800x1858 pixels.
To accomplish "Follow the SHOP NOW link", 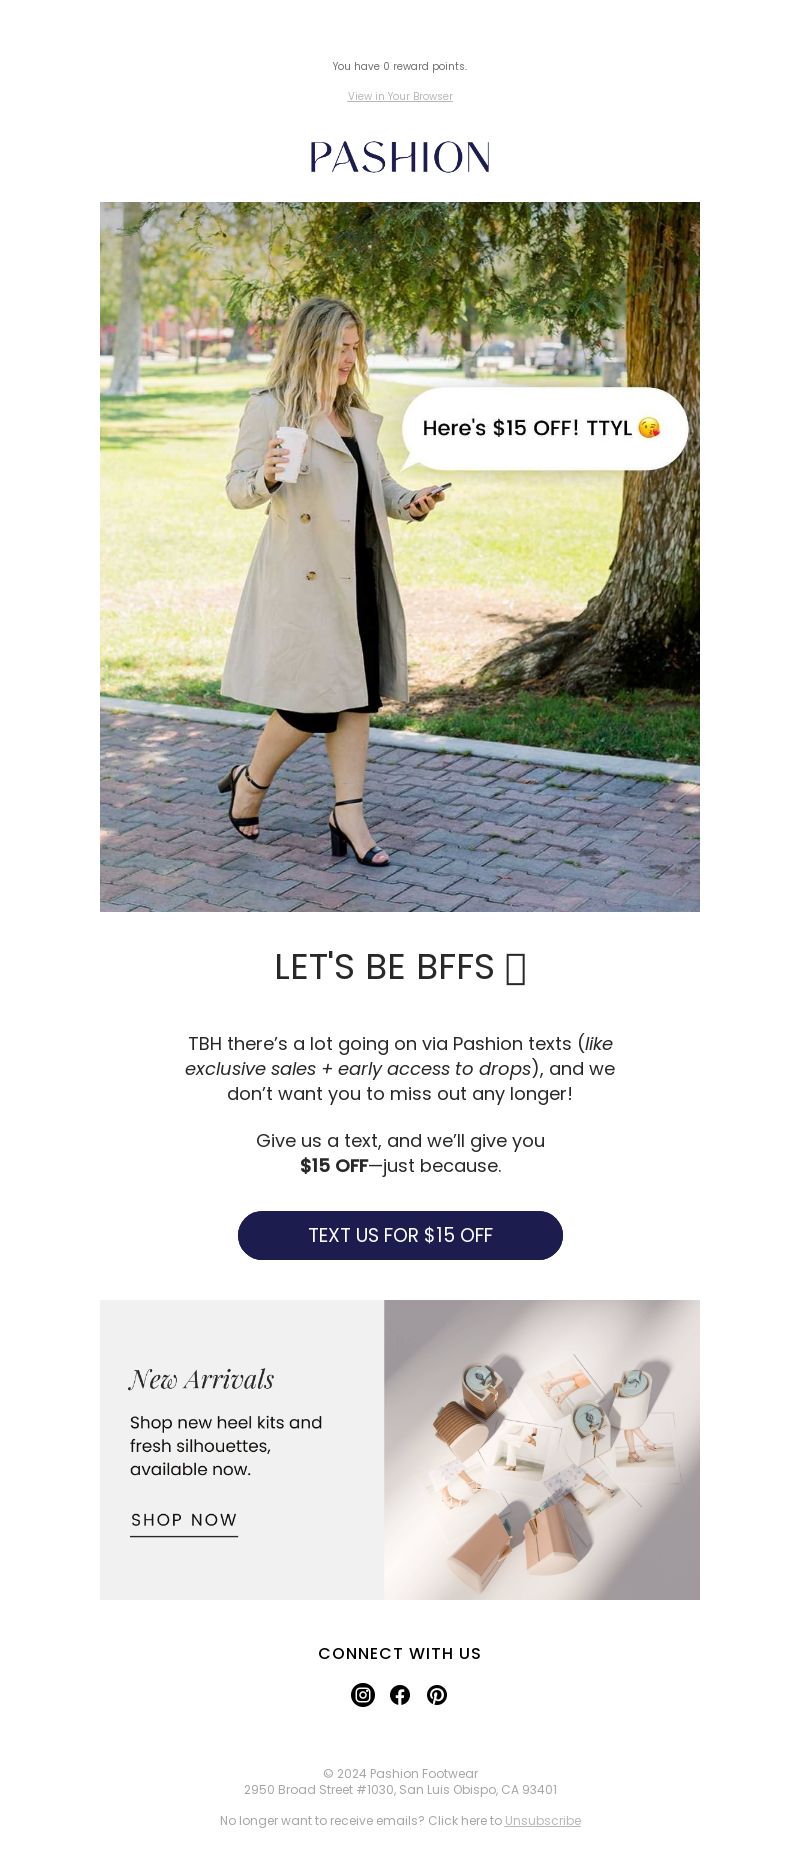I will pos(184,1521).
